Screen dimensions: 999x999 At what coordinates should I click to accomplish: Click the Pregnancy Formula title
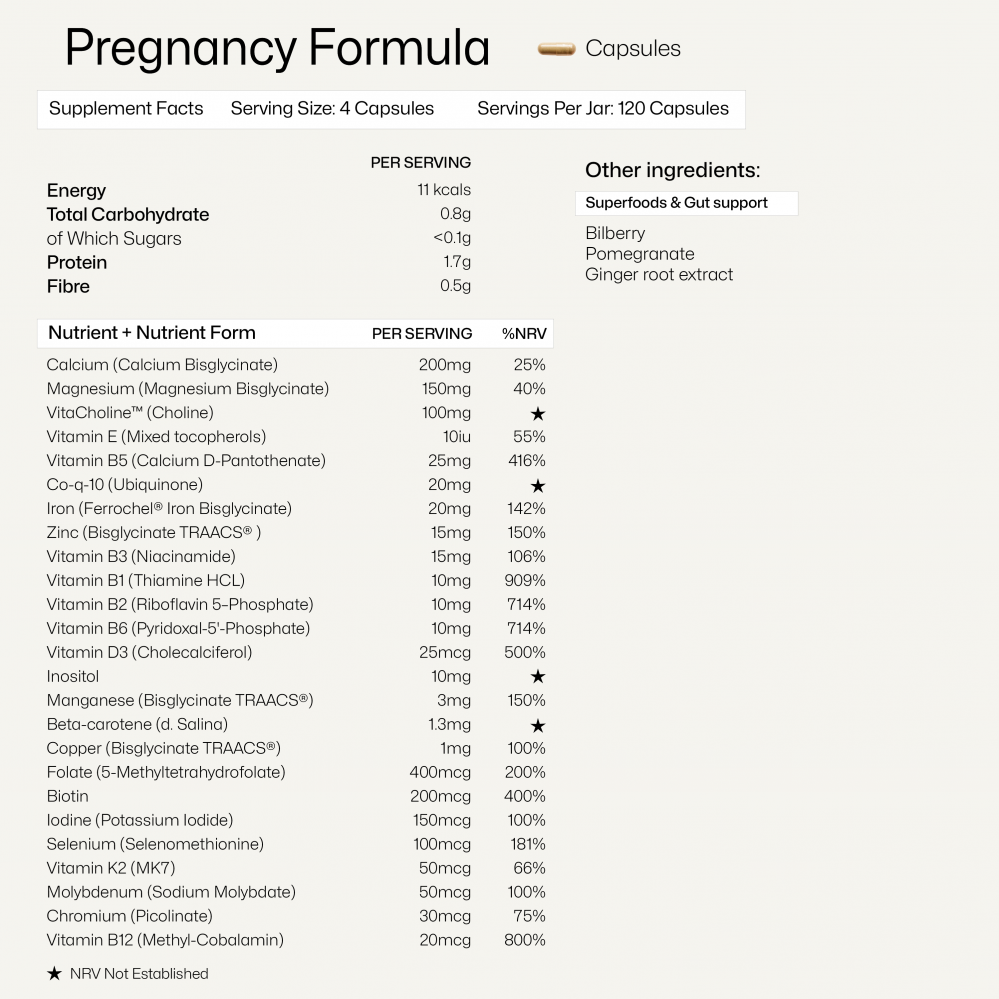coord(278,48)
